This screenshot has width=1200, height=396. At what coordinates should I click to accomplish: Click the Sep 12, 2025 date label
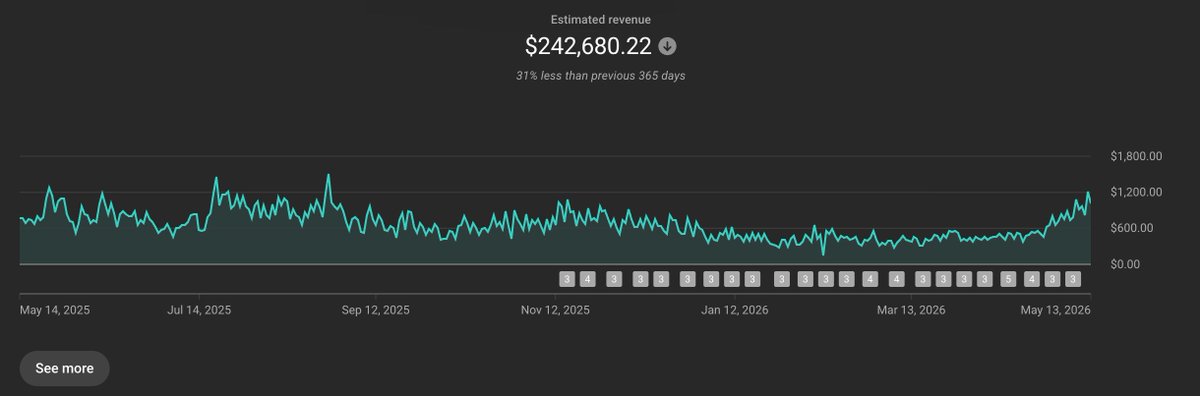[x=375, y=310]
